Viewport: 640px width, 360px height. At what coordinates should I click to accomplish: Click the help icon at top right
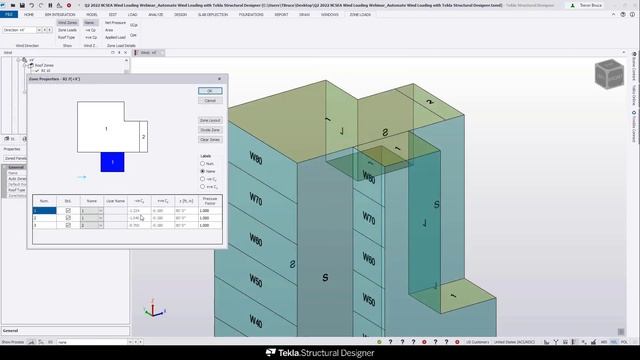coord(623,14)
